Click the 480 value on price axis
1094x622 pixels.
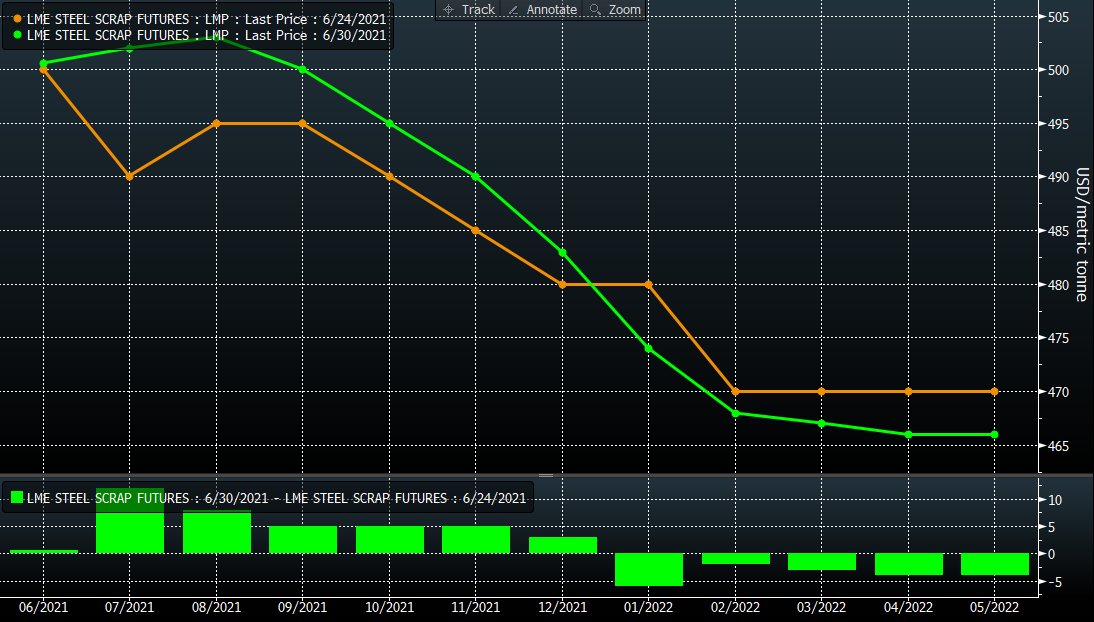click(x=1058, y=285)
